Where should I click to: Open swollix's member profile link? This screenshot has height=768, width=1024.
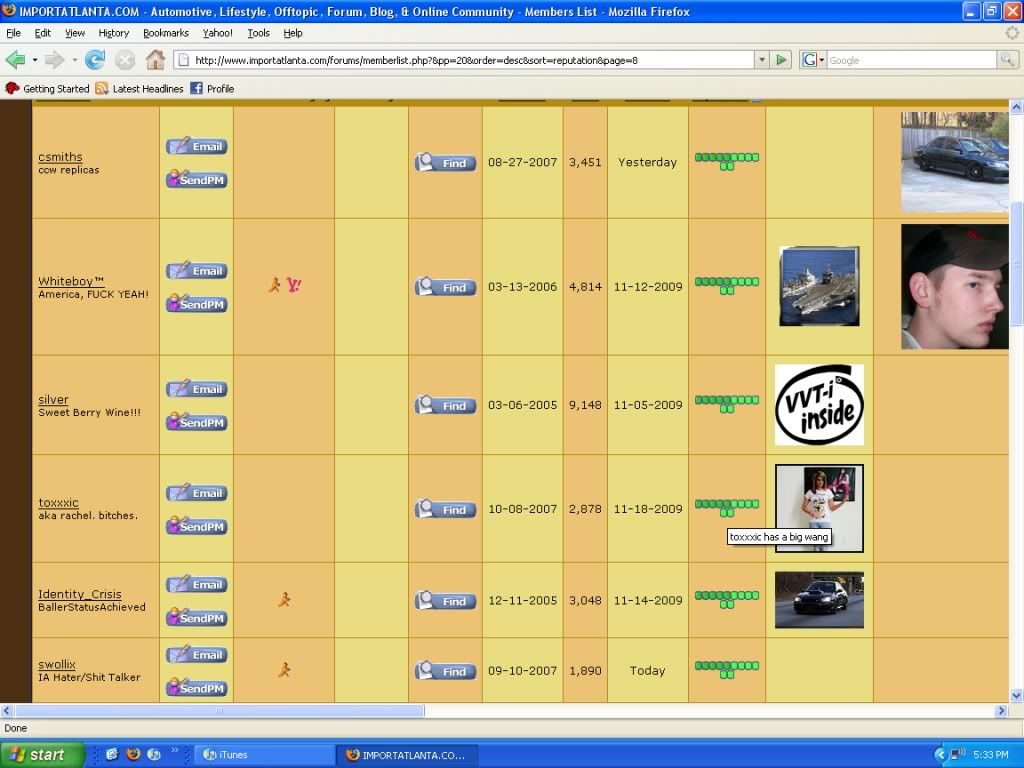pos(57,664)
